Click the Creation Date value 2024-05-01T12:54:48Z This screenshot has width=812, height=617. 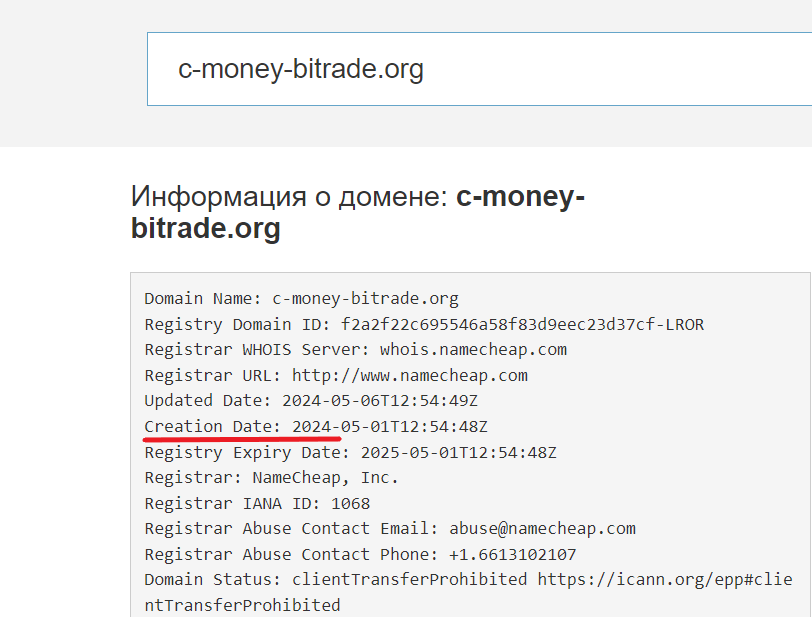click(x=389, y=427)
